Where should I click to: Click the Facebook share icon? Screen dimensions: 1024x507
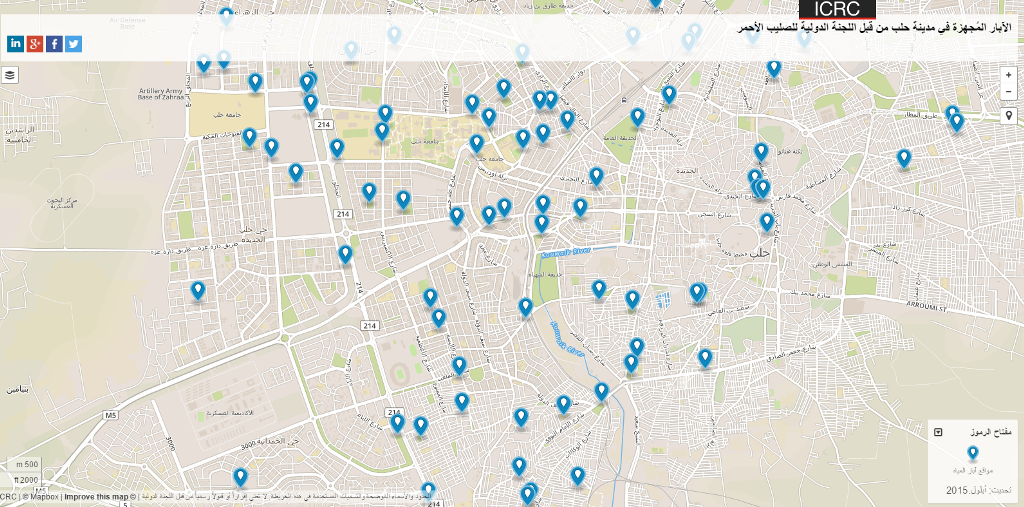54,44
